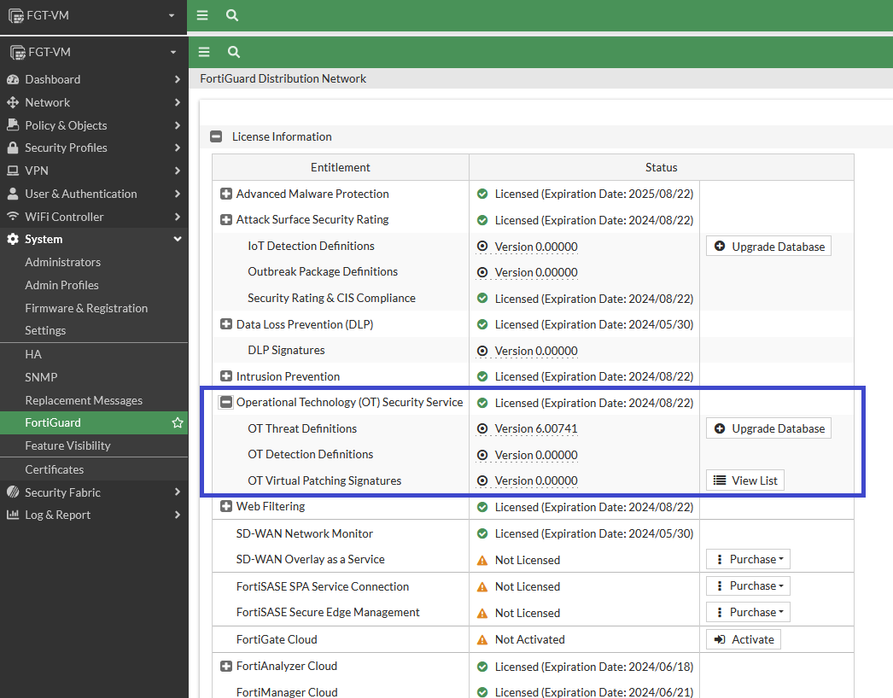Open Purchase dropdown for SD-WAN Overlay as a Service

coord(748,560)
